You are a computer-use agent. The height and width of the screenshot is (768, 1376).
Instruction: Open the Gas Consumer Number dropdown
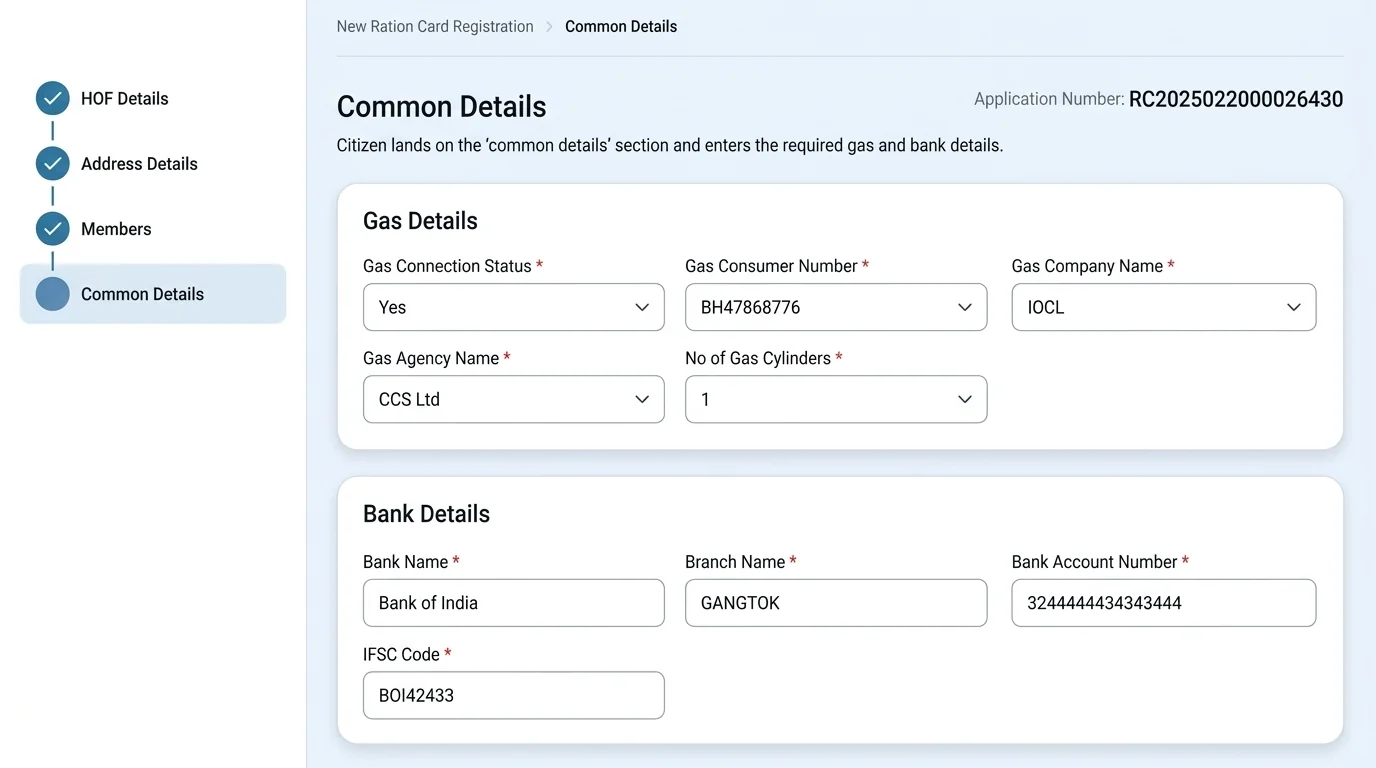tap(836, 307)
